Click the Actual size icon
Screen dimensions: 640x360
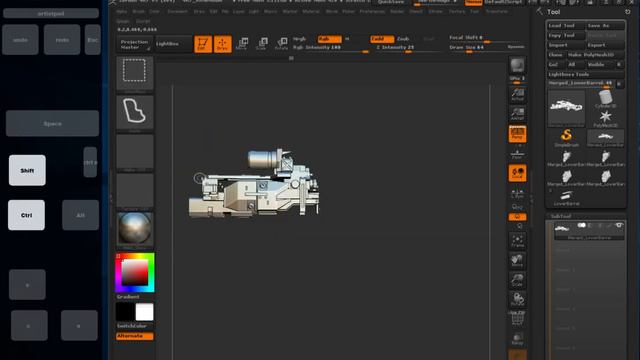click(x=517, y=94)
